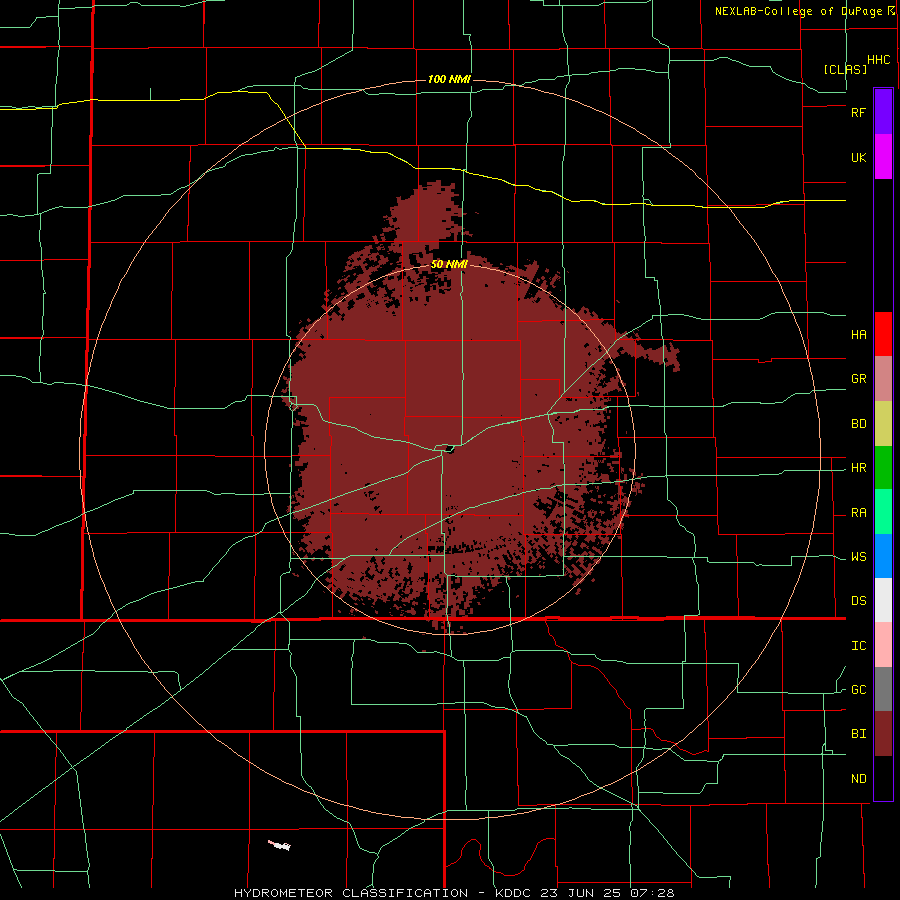
Task: Click the GC gray legend swatch
Action: click(883, 689)
